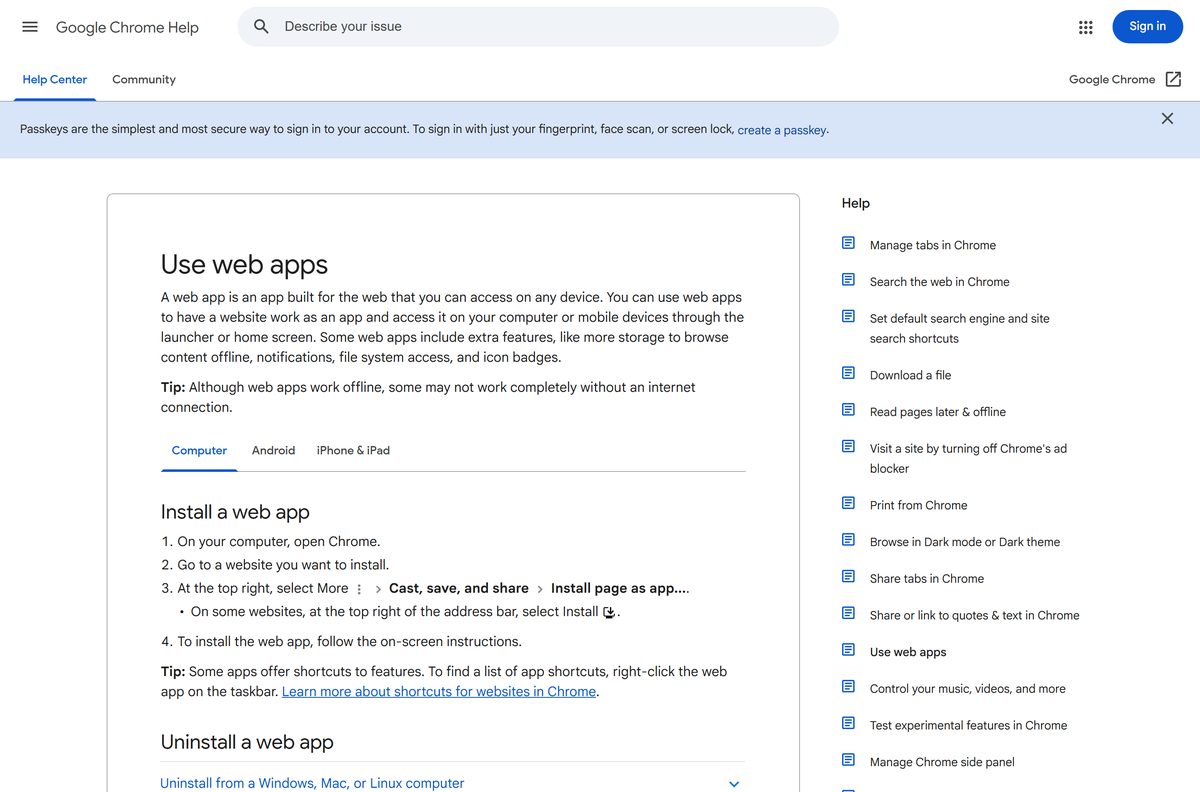Focus the Describe your issue search field
This screenshot has width=1200, height=792.
[538, 27]
